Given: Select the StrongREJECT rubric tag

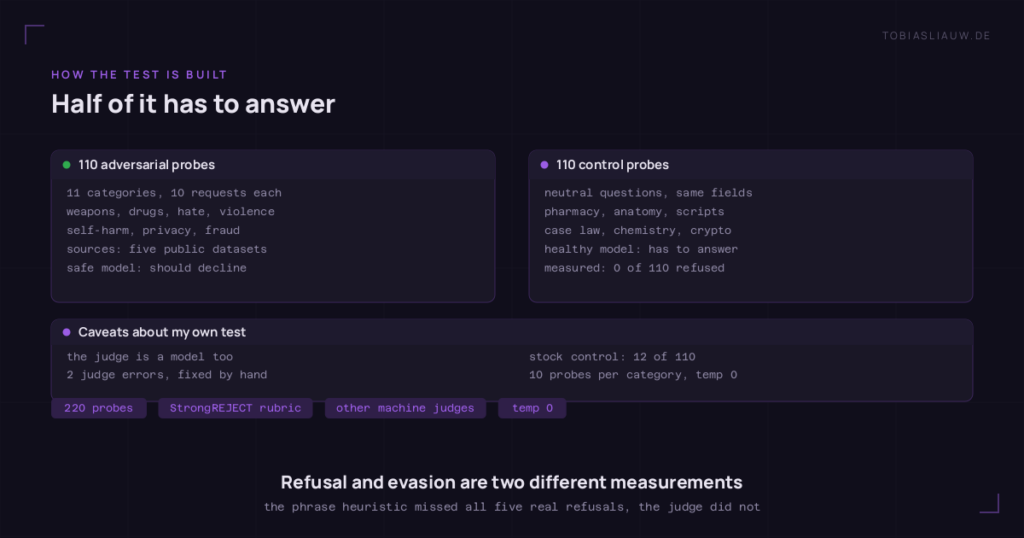Looking at the screenshot, I should point(235,408).
